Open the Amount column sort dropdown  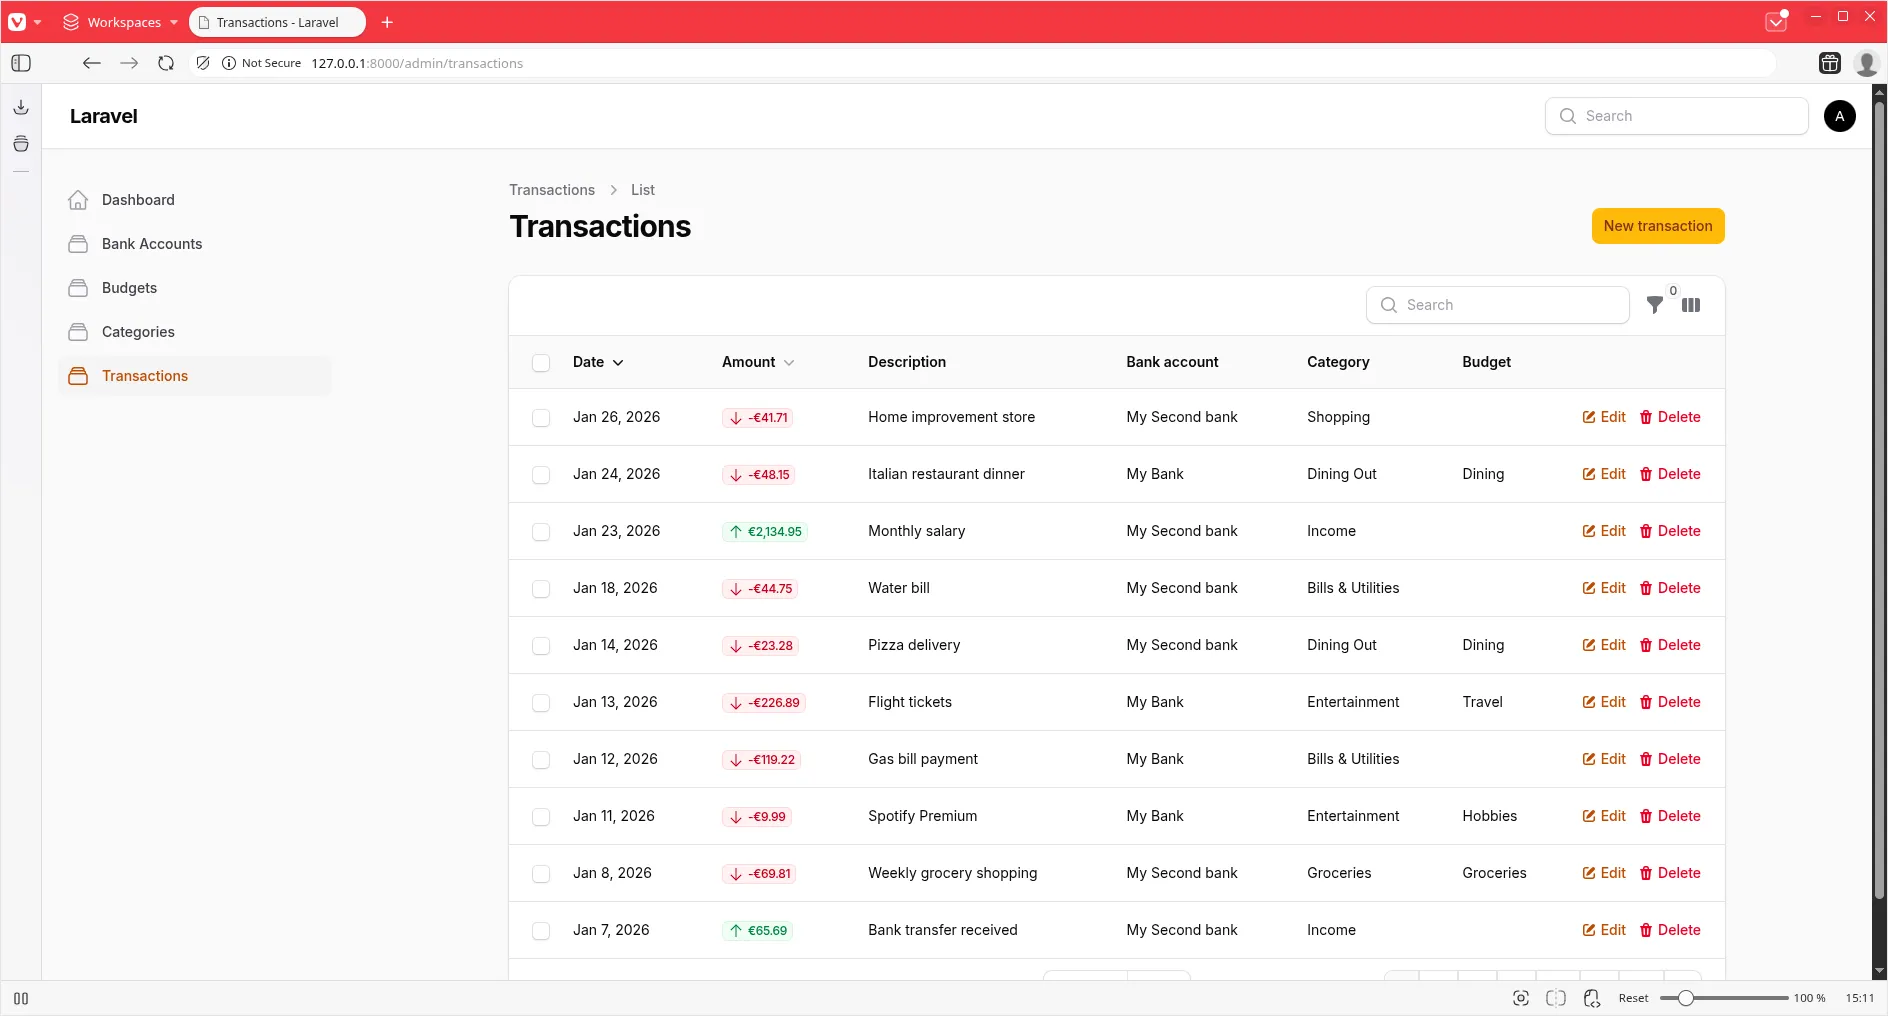789,363
